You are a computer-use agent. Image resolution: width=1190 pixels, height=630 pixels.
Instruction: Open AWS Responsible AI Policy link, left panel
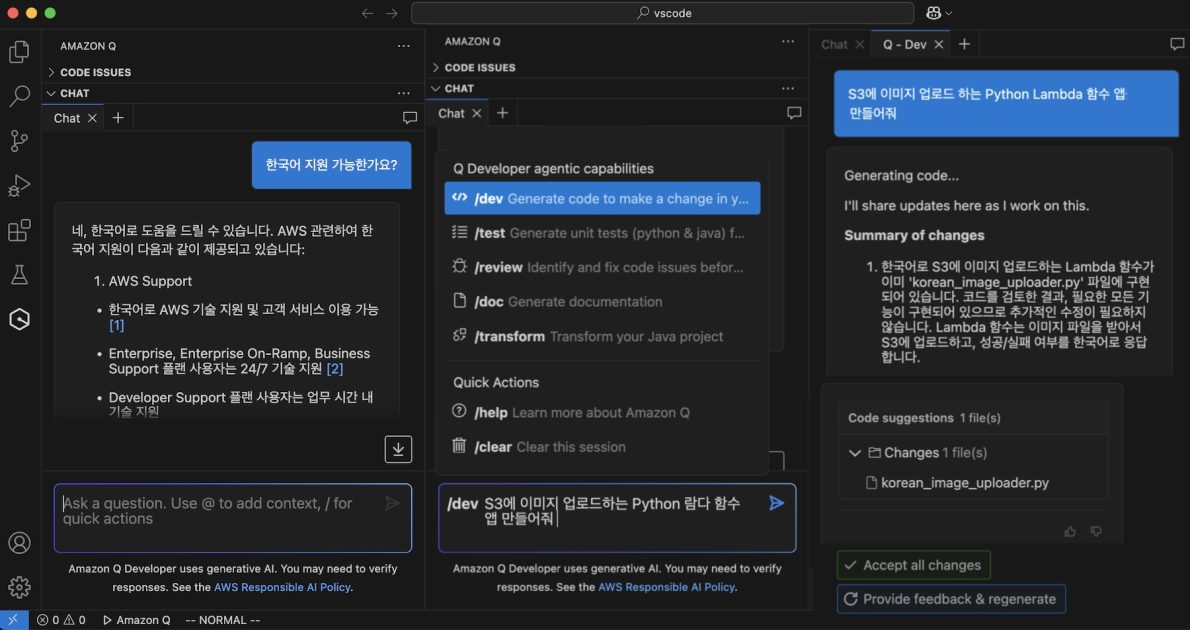point(282,587)
